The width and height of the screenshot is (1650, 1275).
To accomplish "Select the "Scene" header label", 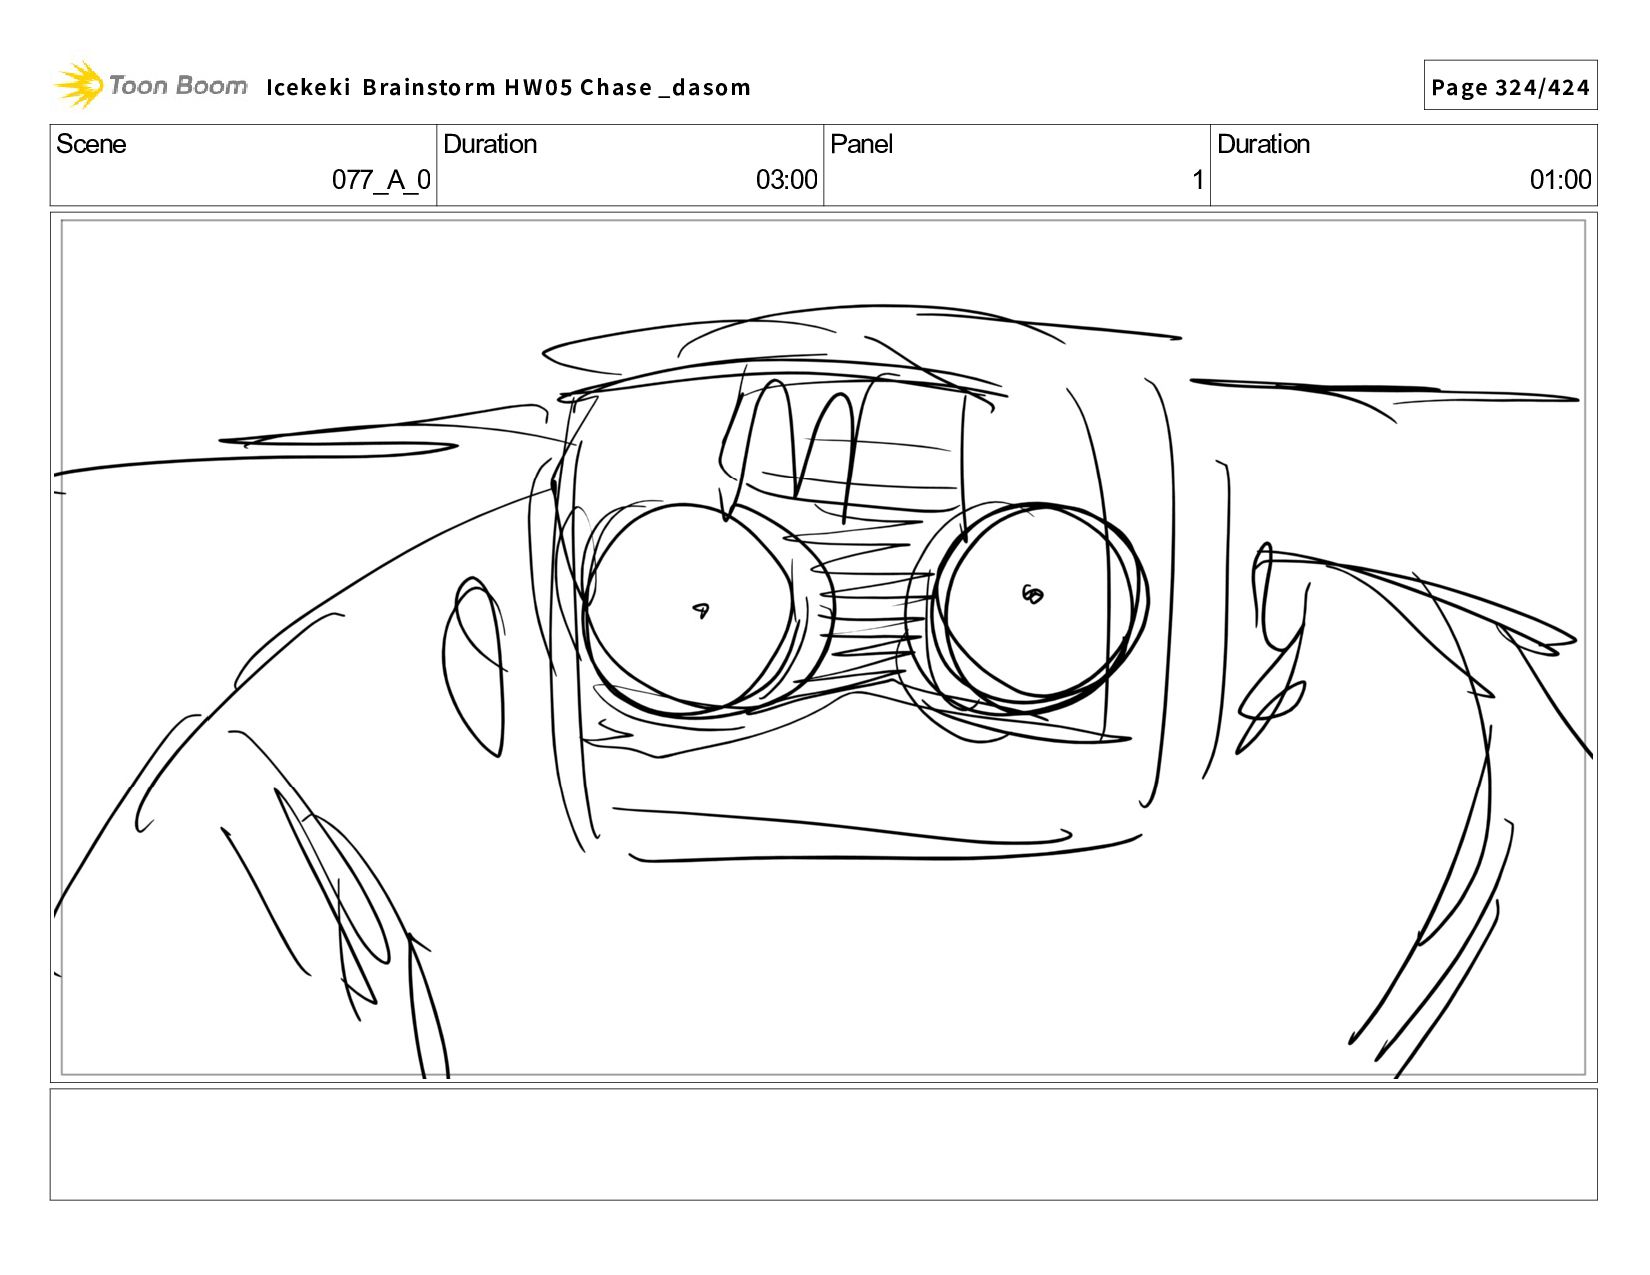I will coord(91,144).
